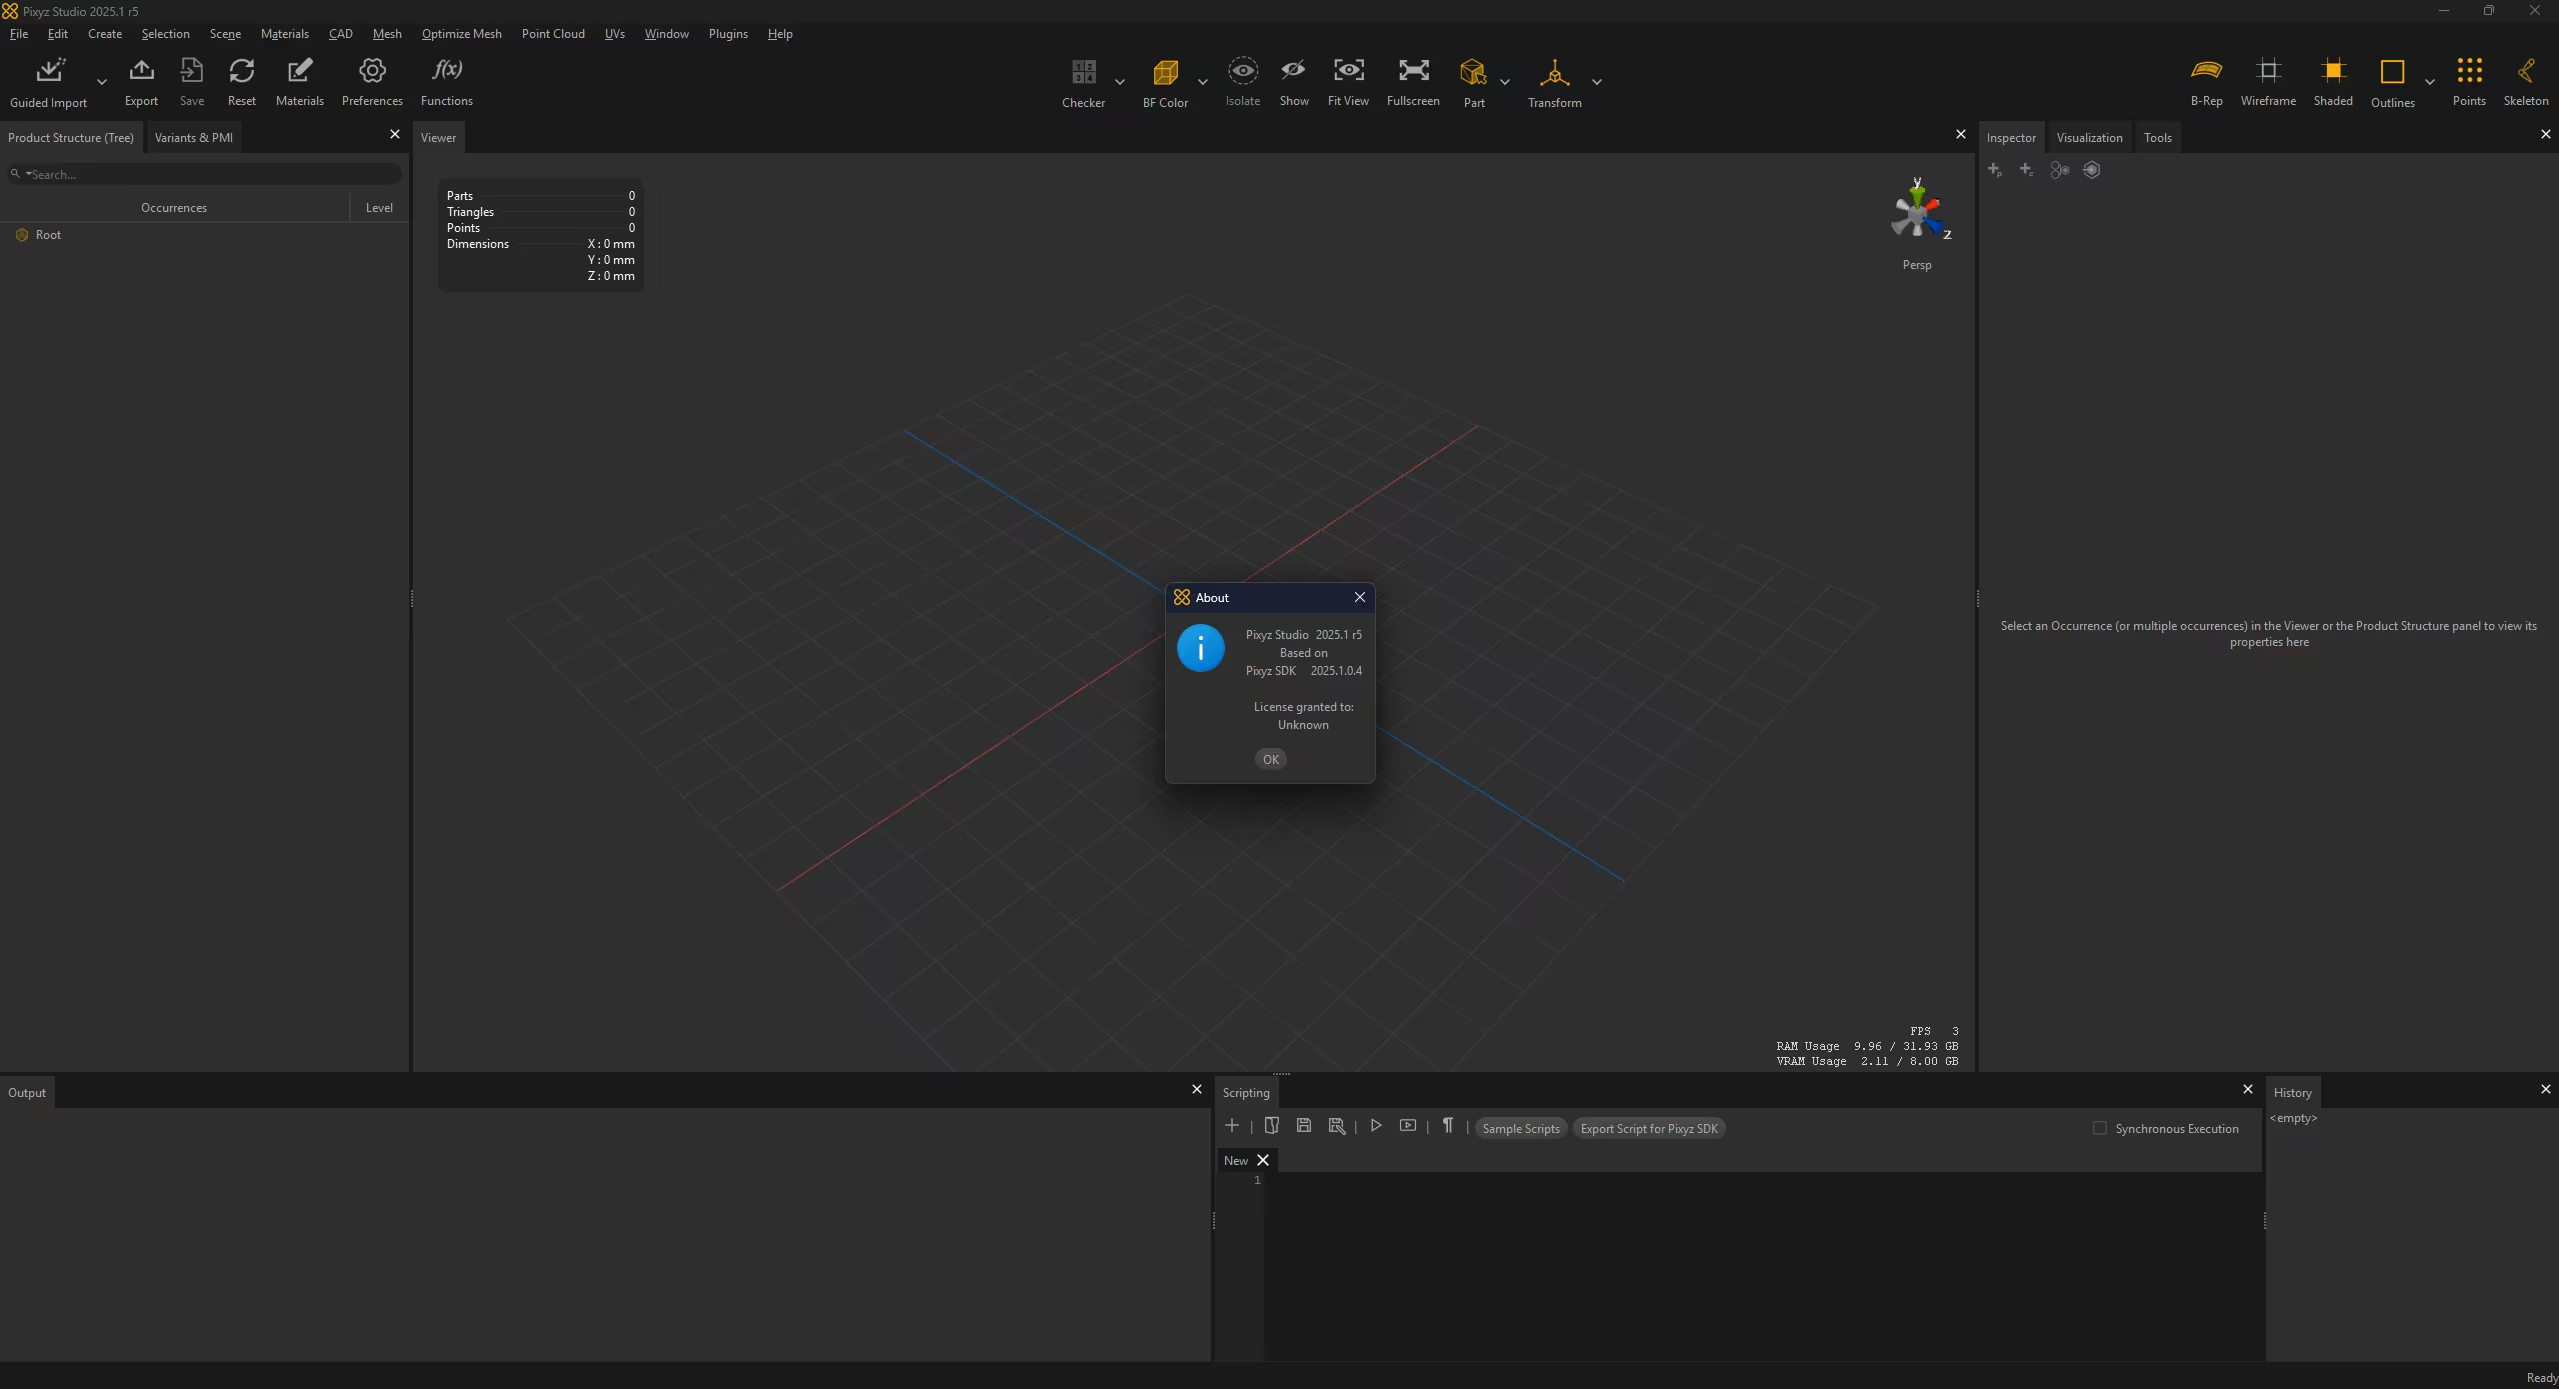Switch the camera mode via the Persp label
Screen dimensions: 2559x1389
pos(1917,265)
